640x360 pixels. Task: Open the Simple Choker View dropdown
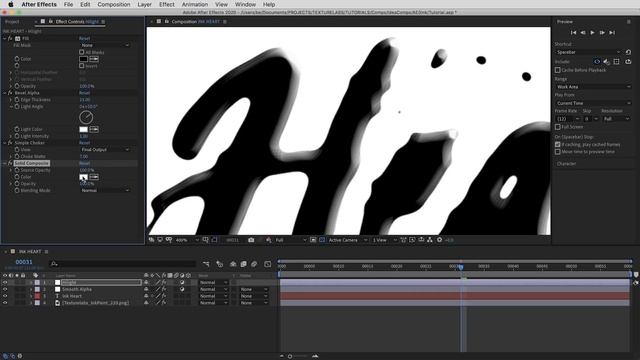click(105, 150)
